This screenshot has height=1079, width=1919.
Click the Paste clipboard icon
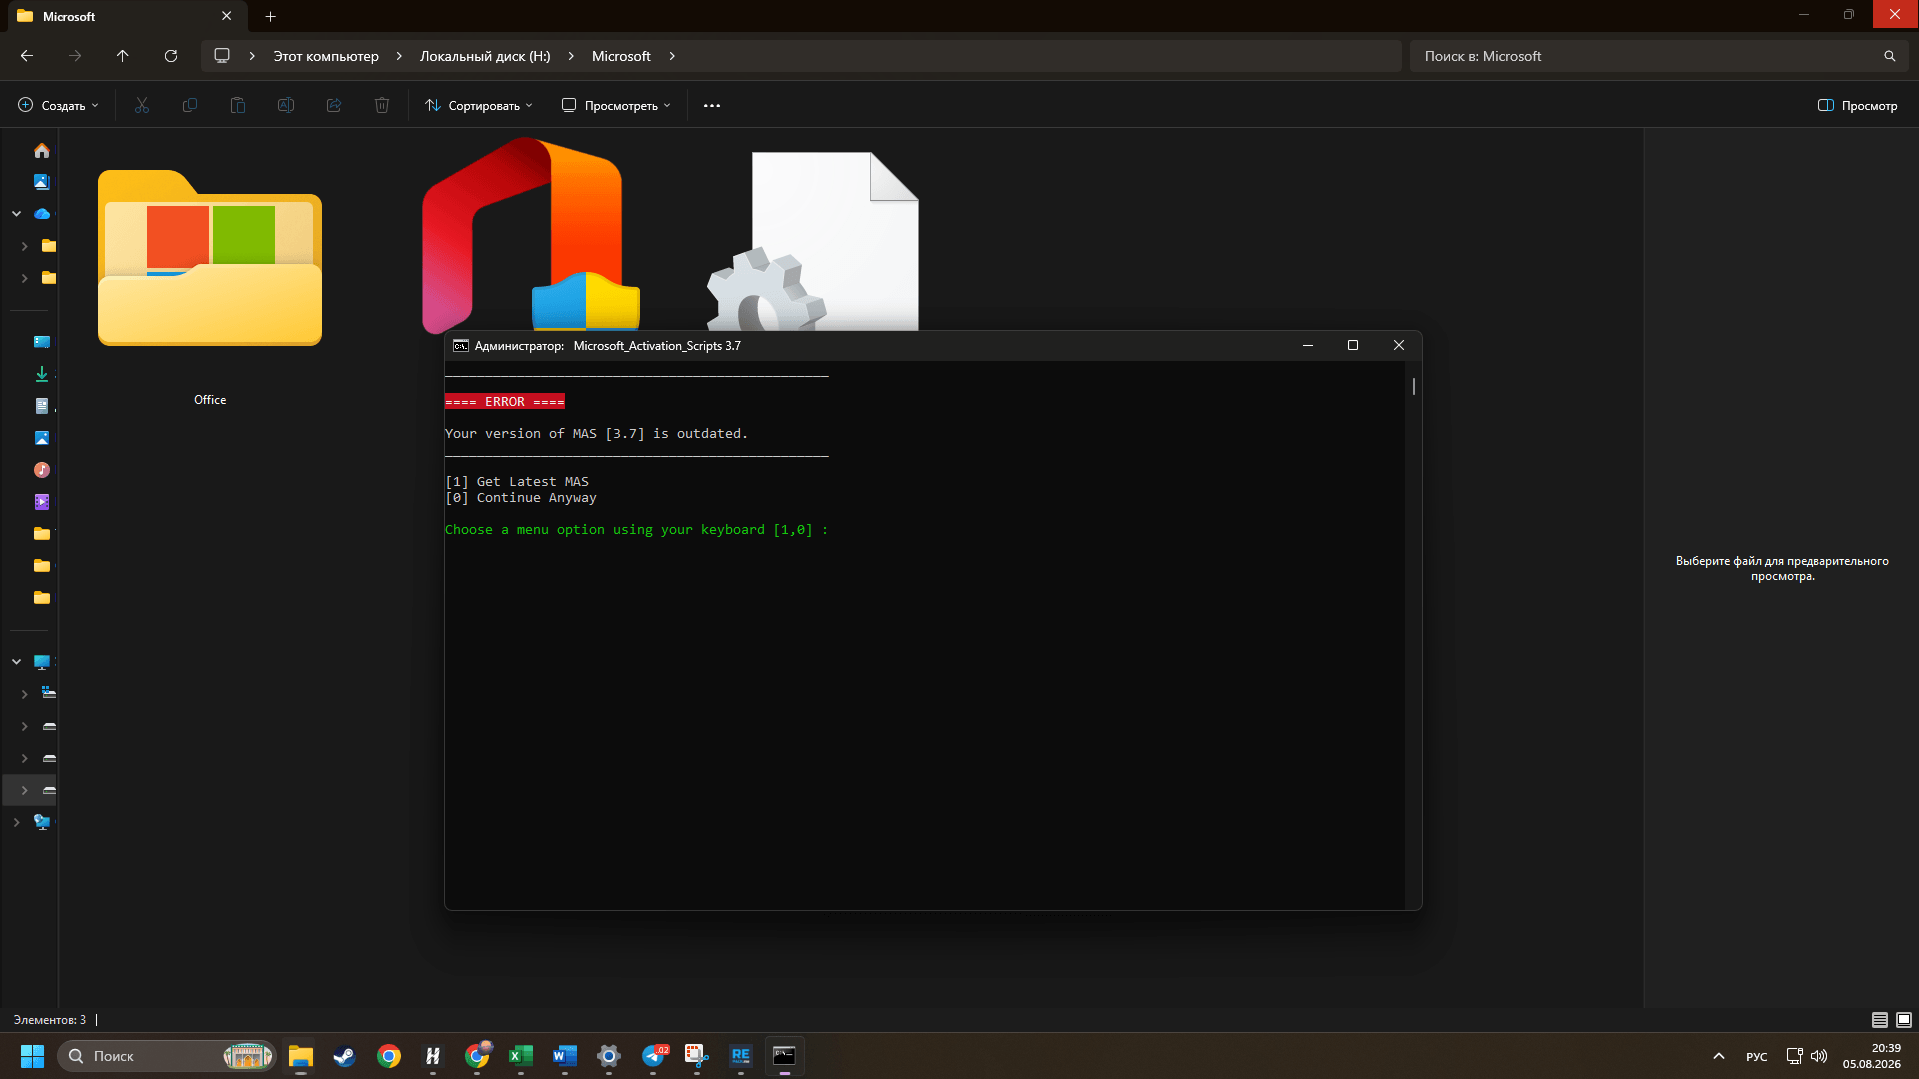238,105
